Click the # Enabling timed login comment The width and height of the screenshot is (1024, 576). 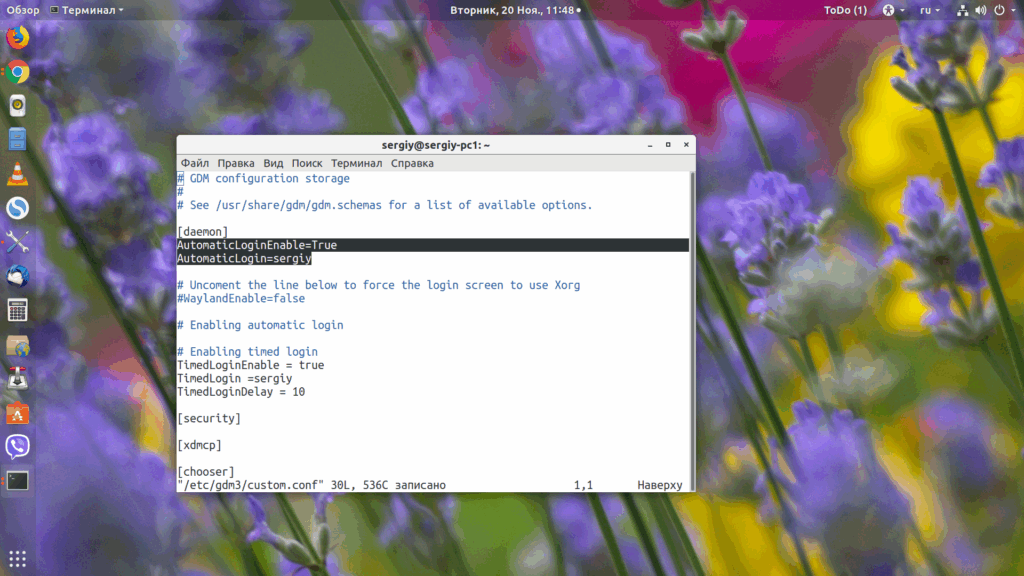[248, 352]
